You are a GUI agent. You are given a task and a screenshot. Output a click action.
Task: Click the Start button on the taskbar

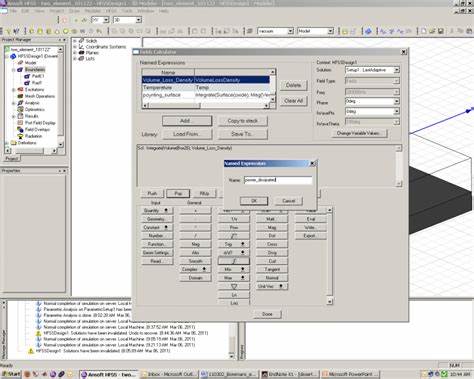[x=11, y=374]
